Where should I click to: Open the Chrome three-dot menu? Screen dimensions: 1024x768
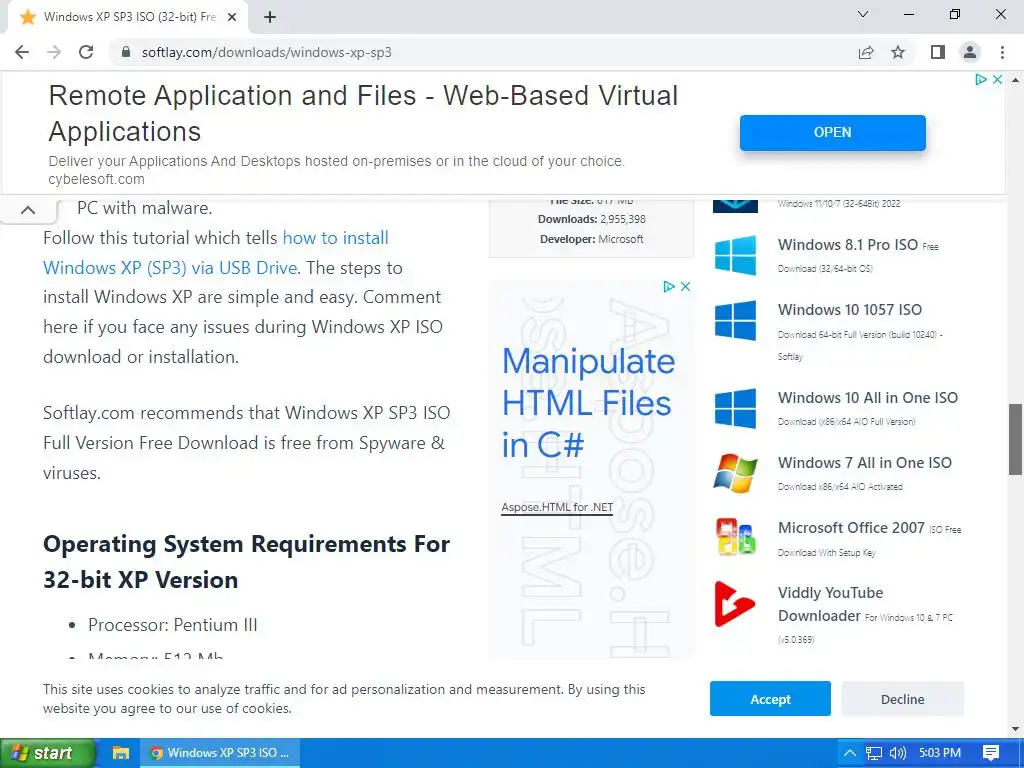[1002, 52]
